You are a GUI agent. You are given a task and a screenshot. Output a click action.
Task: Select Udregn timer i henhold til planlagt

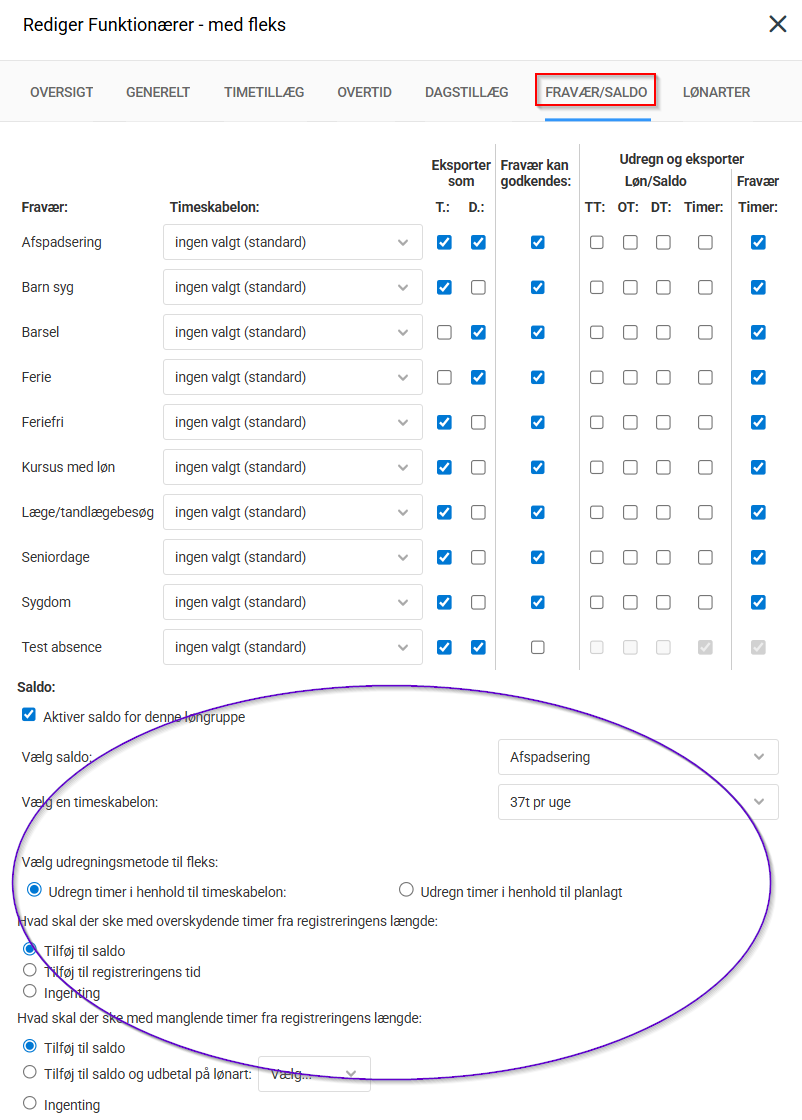click(406, 890)
